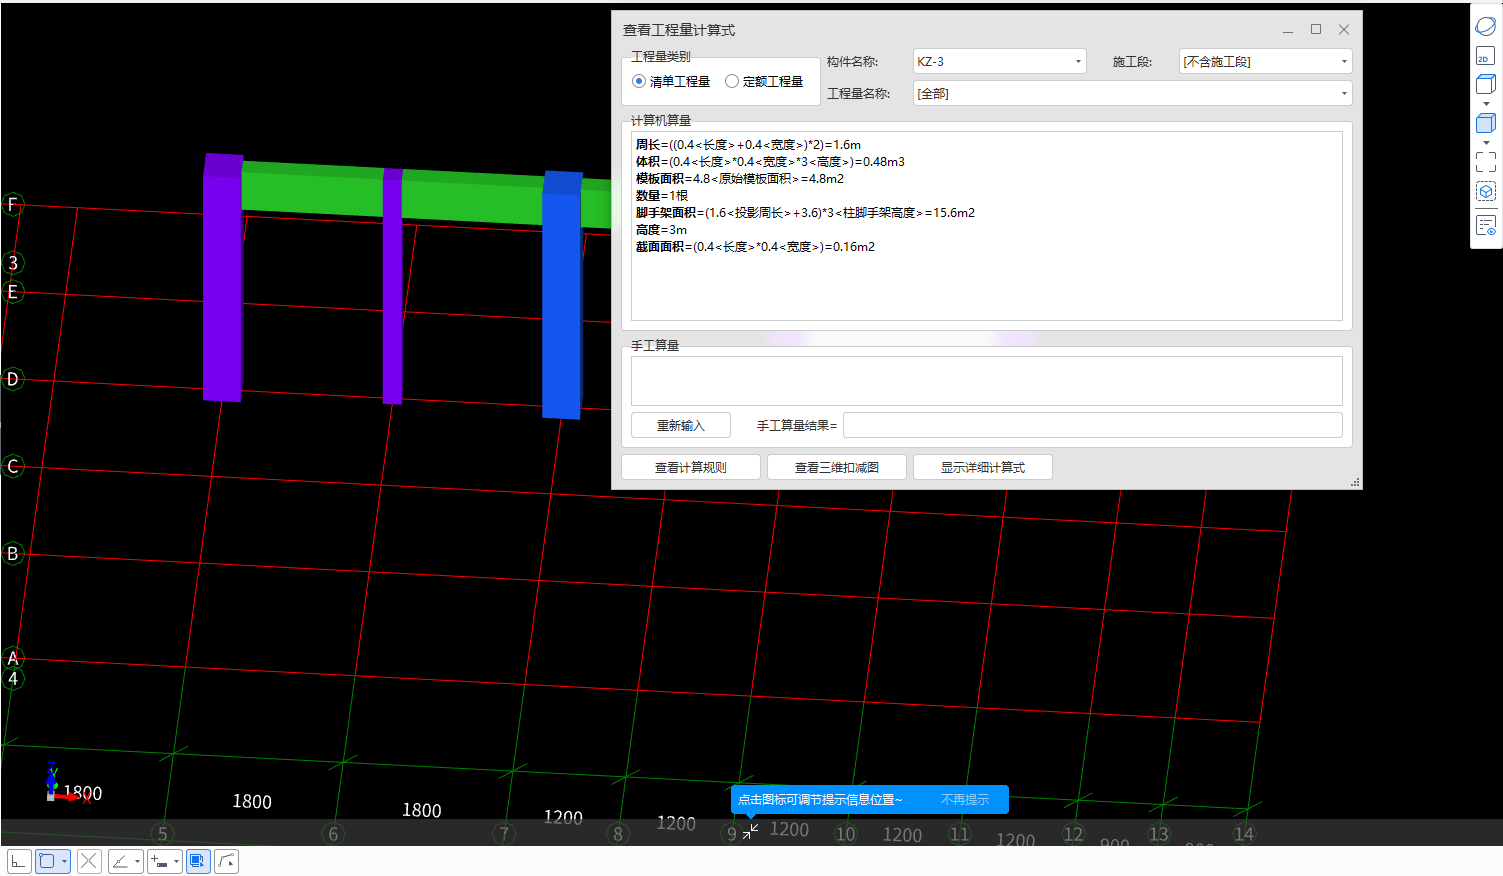
Task: Click the dashed-square zoom extents icon
Action: (x=1486, y=162)
